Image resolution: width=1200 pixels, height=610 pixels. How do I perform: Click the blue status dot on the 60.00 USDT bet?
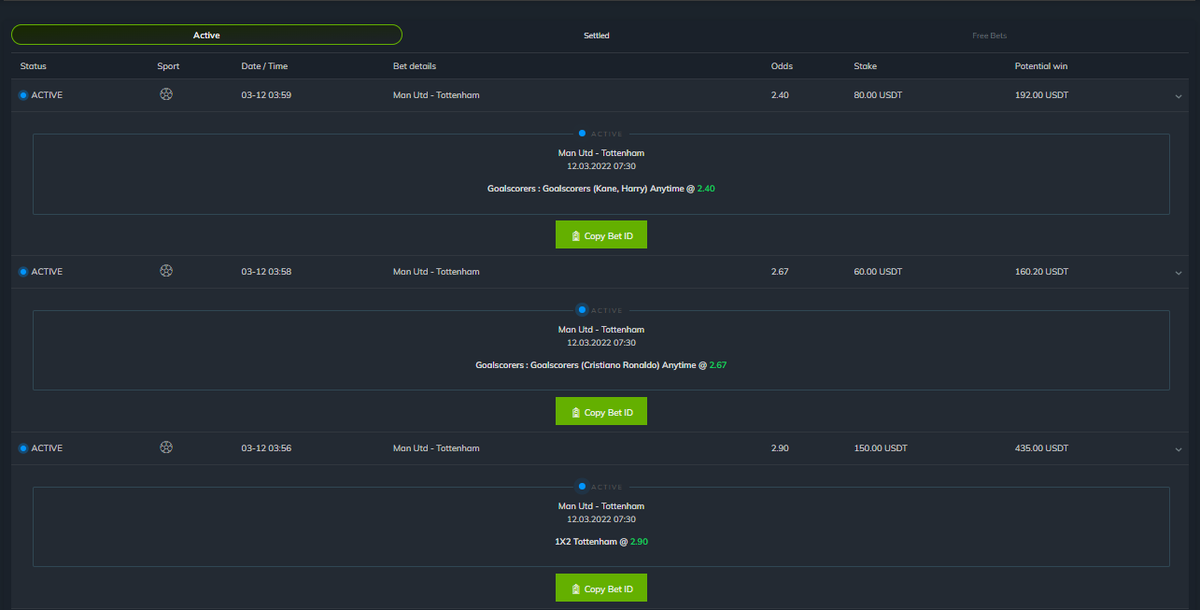click(23, 272)
